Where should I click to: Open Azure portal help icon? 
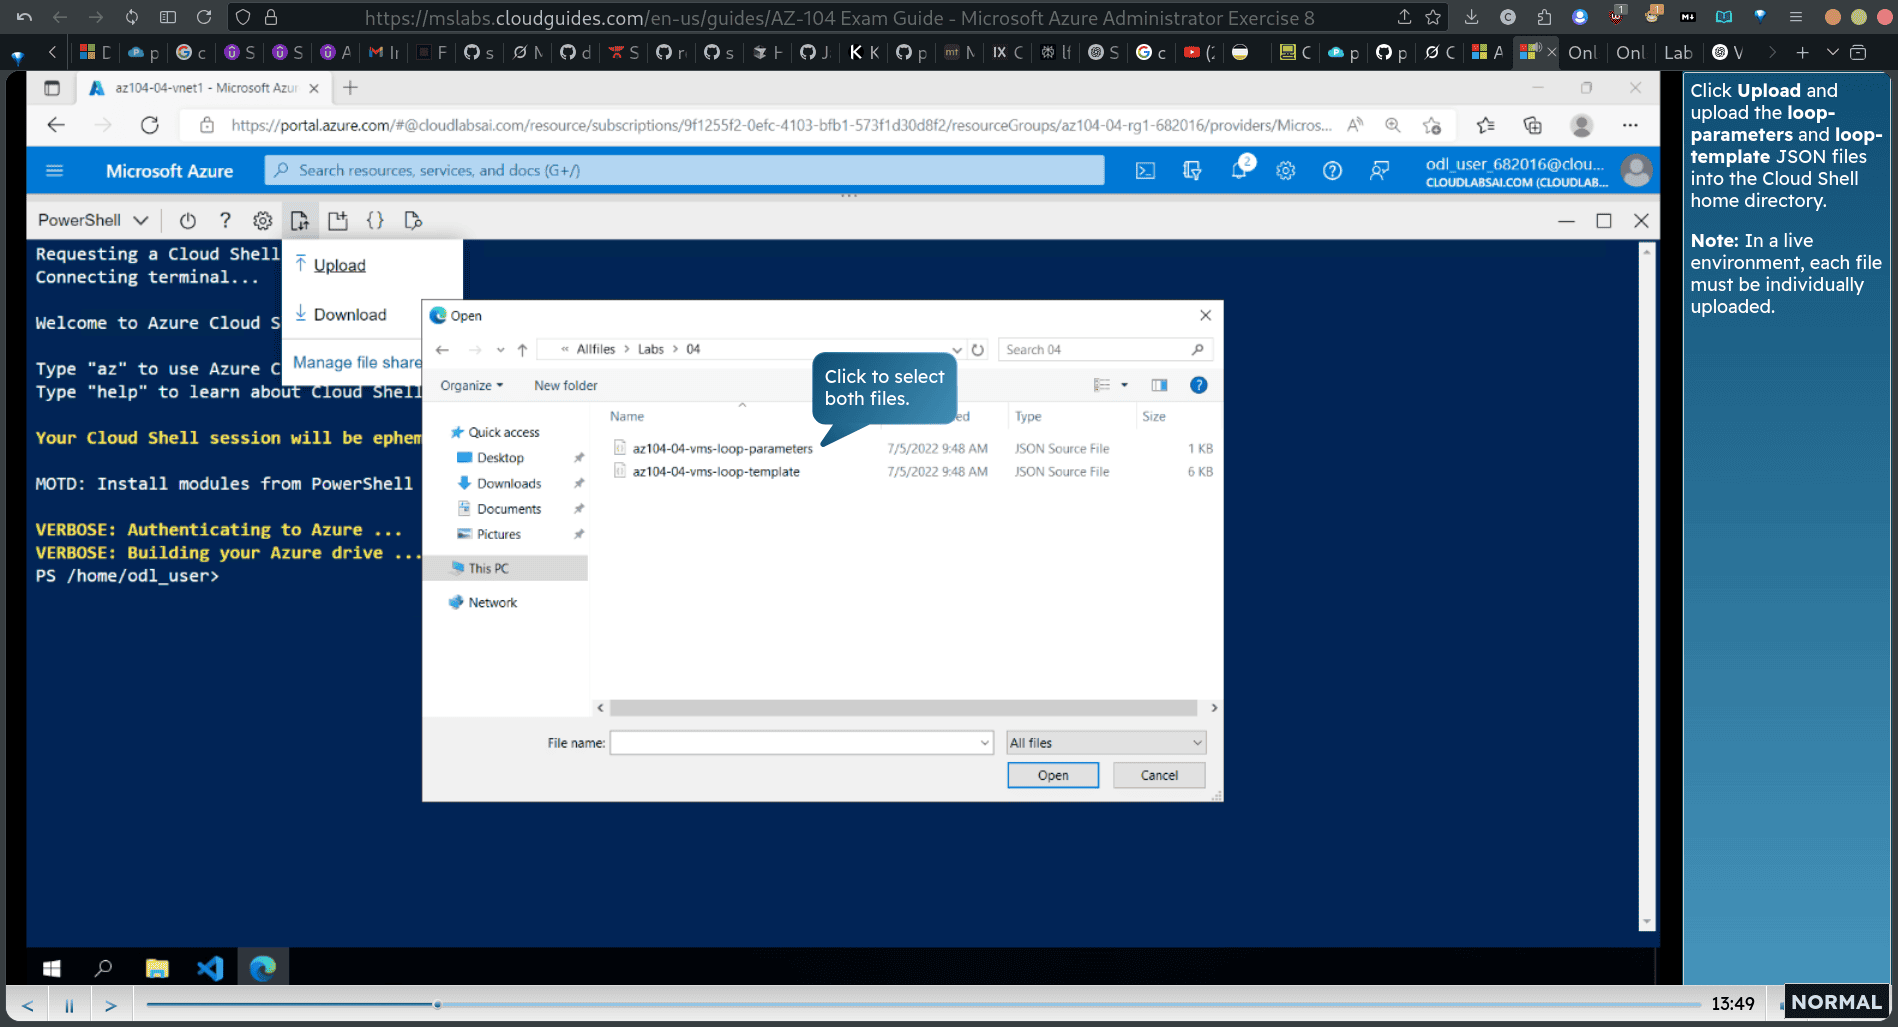click(1332, 171)
